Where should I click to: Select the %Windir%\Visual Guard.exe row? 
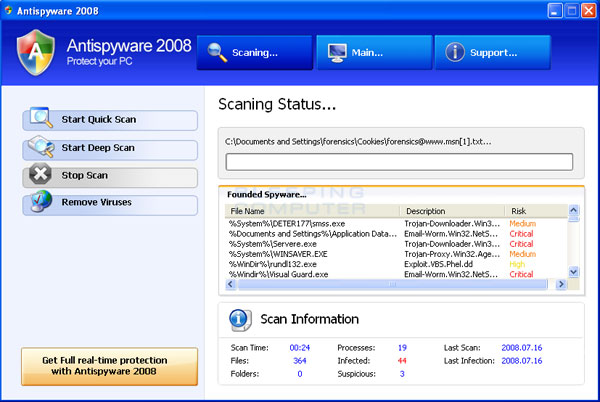[396, 274]
